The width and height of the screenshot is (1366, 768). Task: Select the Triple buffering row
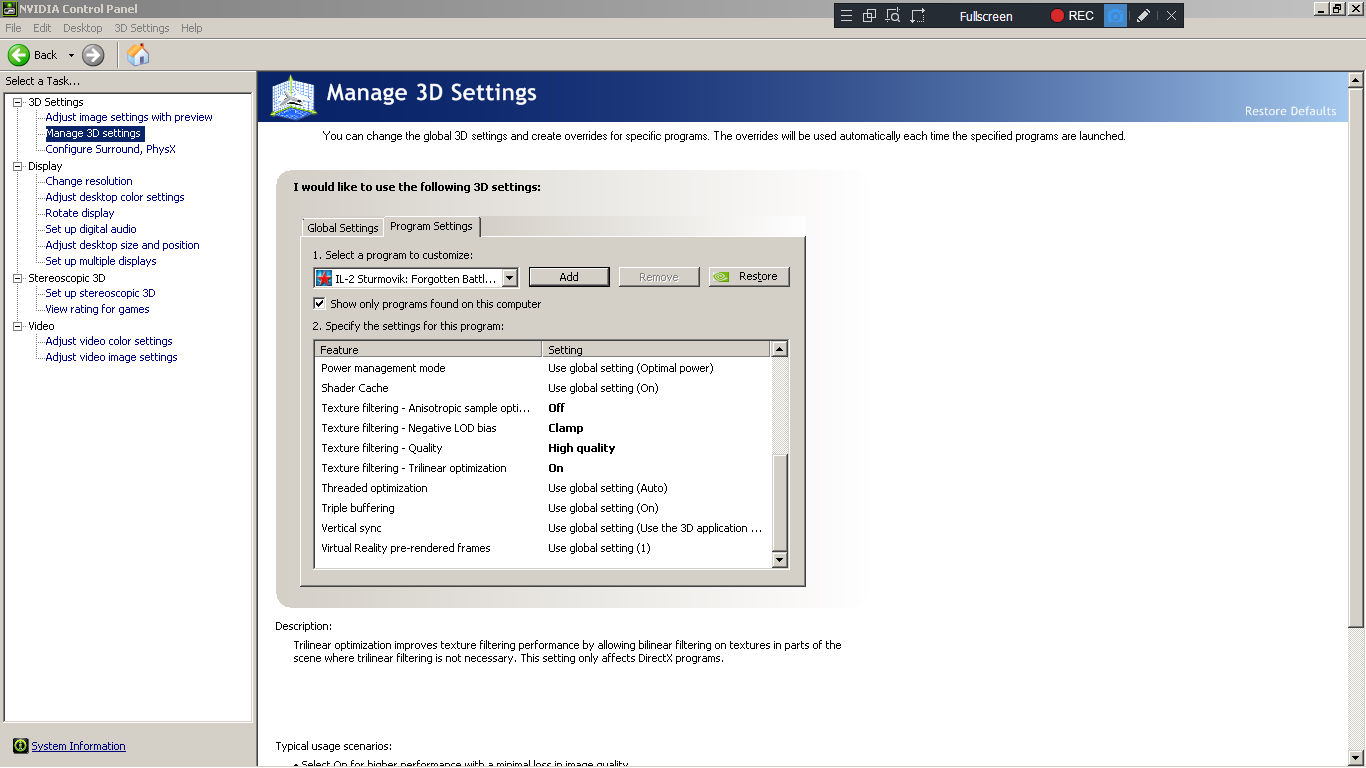click(543, 508)
